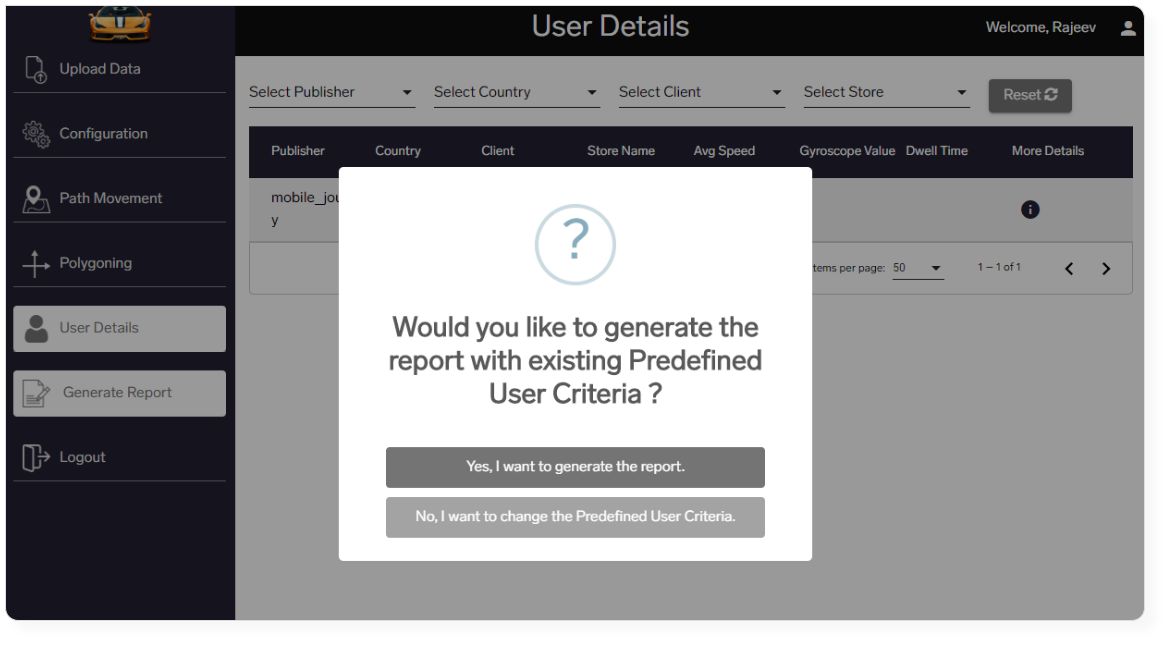
Task: Click the Upload Data file icon
Action: tap(36, 69)
